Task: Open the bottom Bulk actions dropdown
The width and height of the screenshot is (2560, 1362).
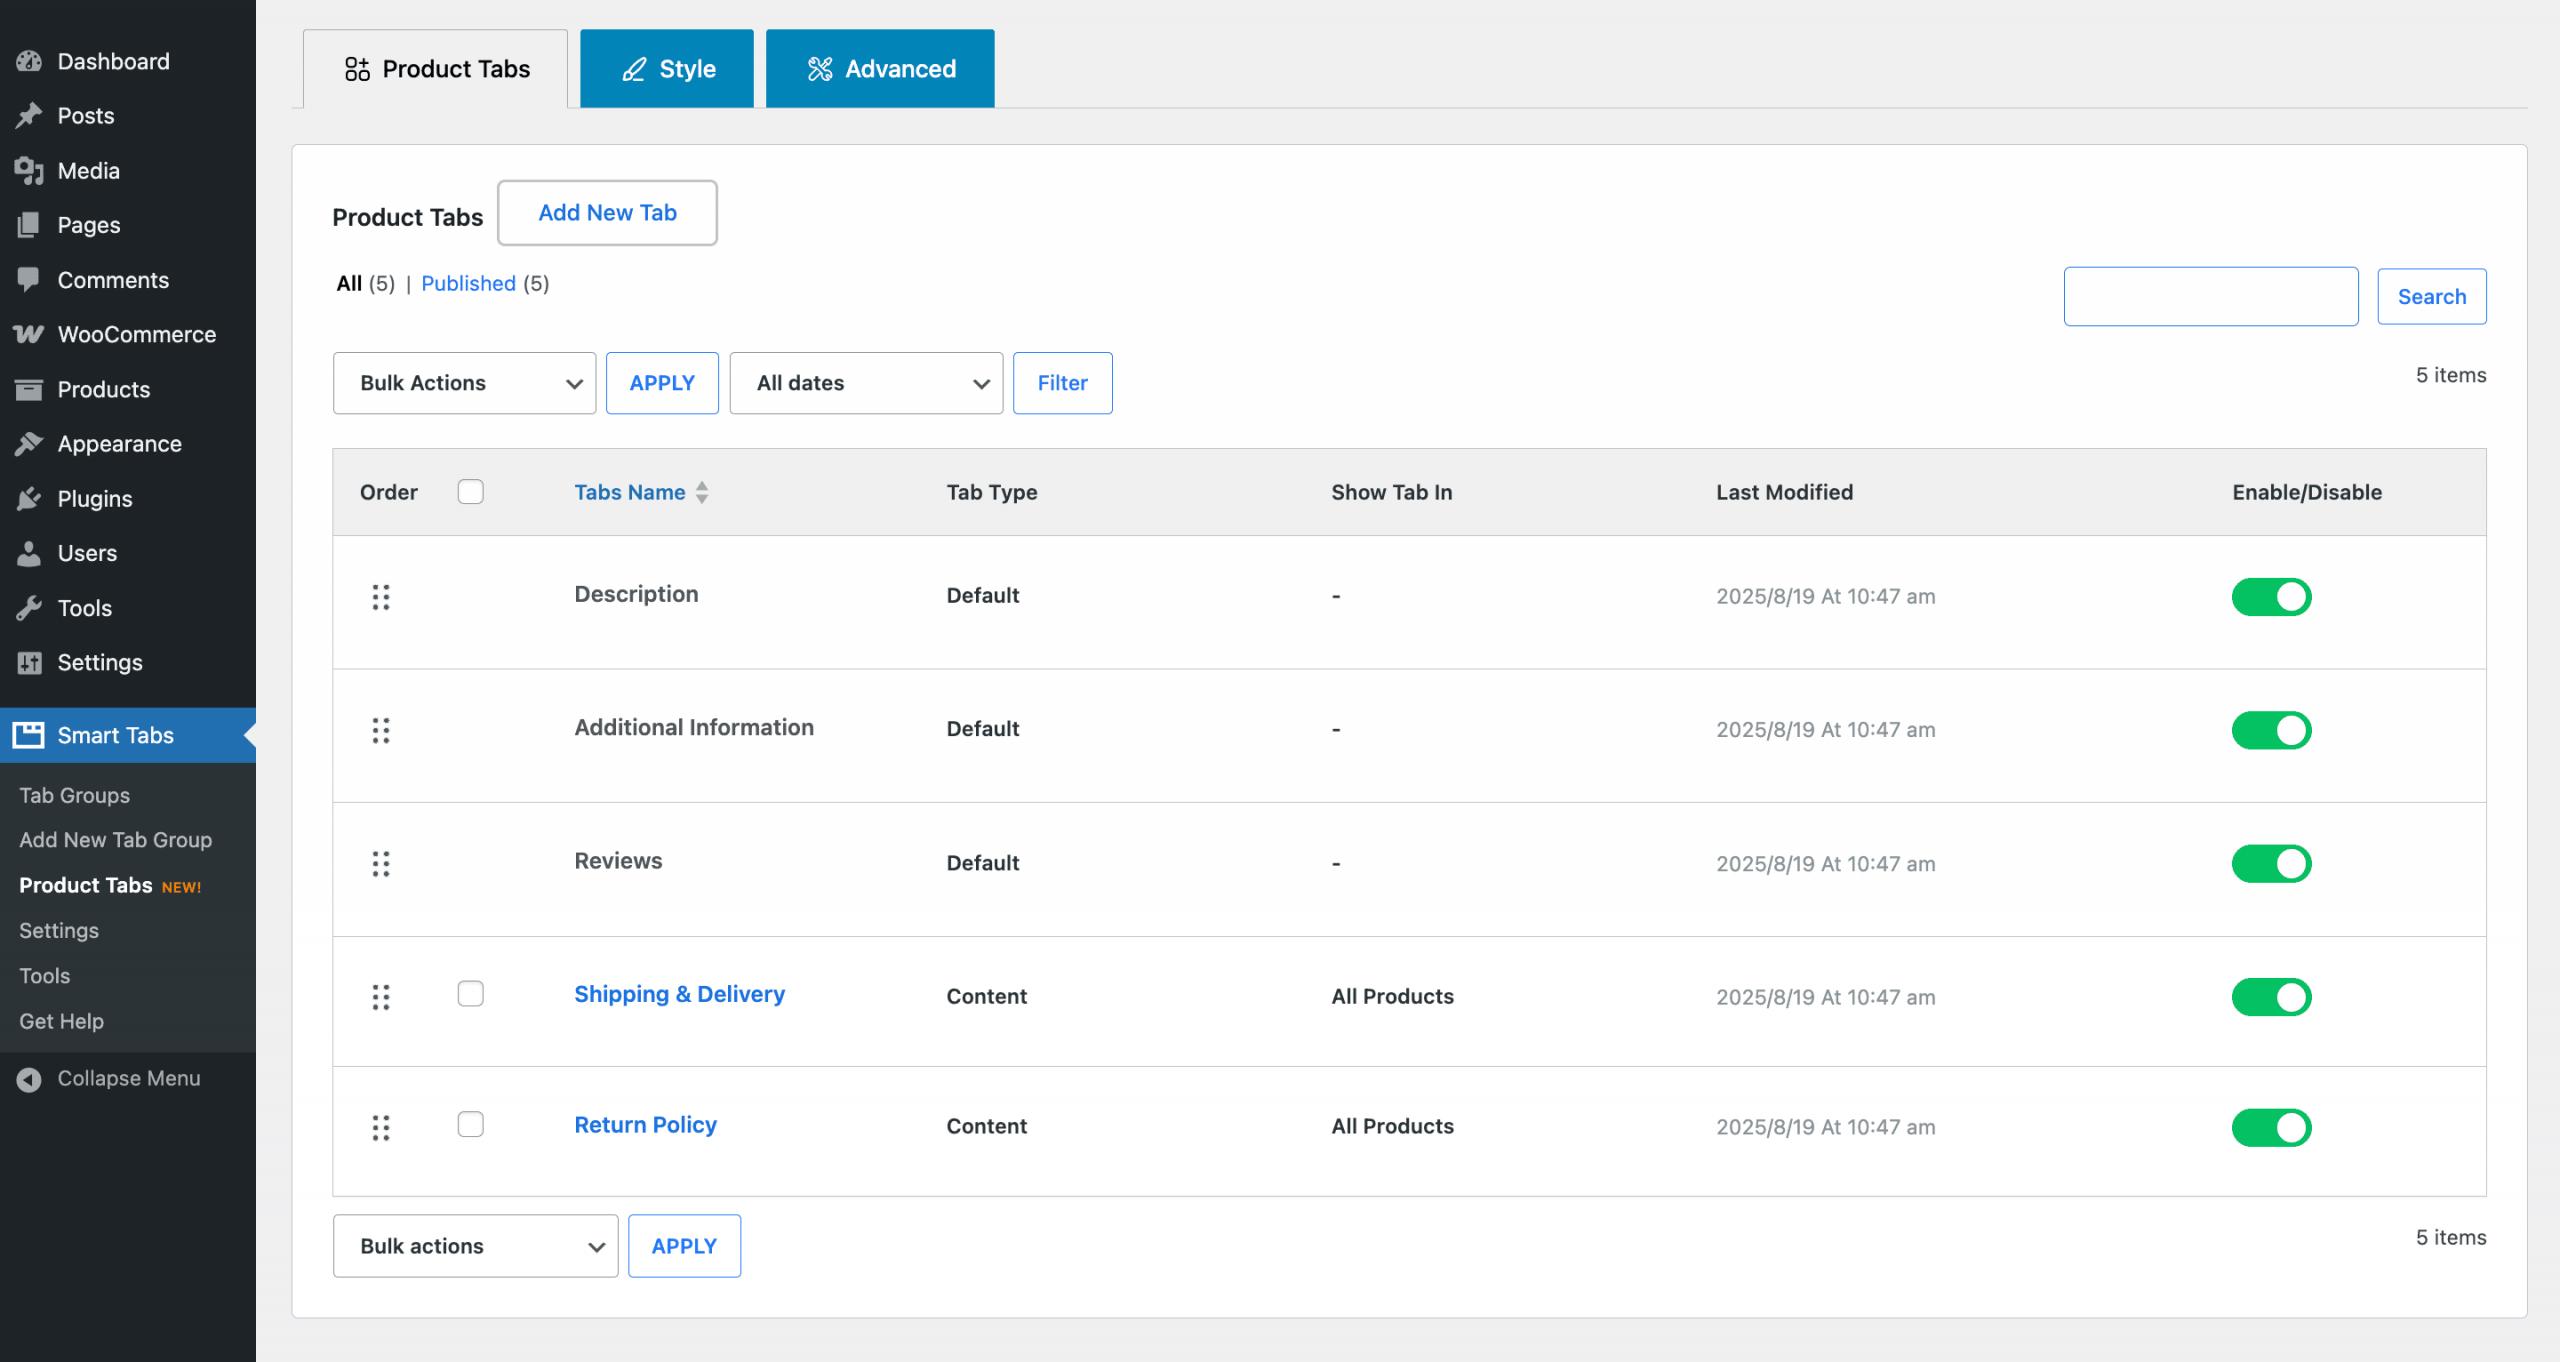Action: [475, 1246]
